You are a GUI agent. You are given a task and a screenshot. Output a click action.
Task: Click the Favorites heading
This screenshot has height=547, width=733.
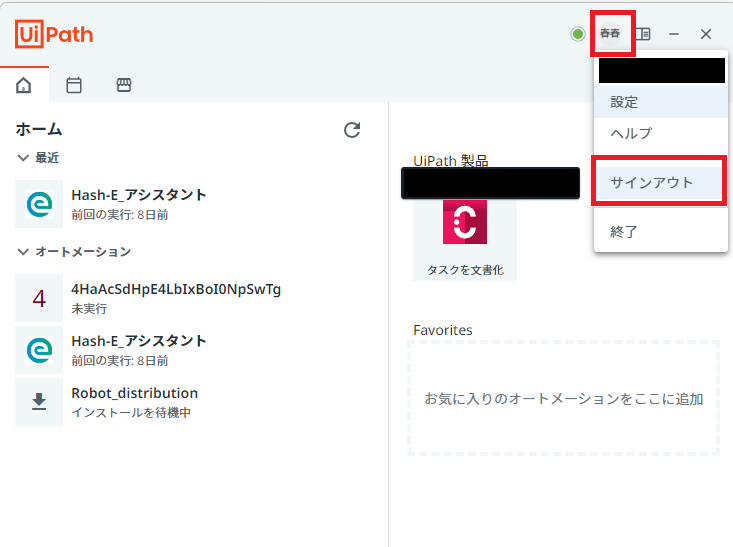443,330
